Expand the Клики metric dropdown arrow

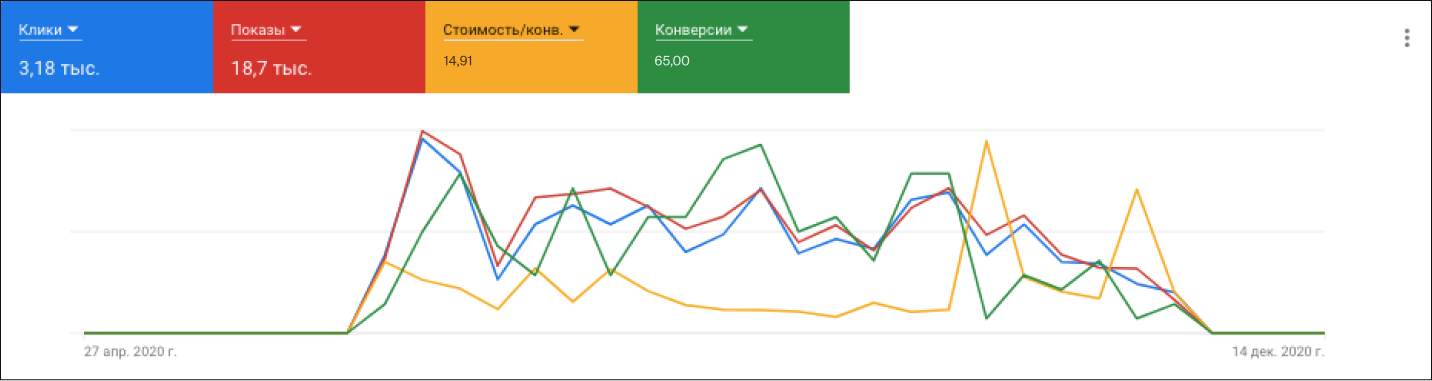coord(73,30)
